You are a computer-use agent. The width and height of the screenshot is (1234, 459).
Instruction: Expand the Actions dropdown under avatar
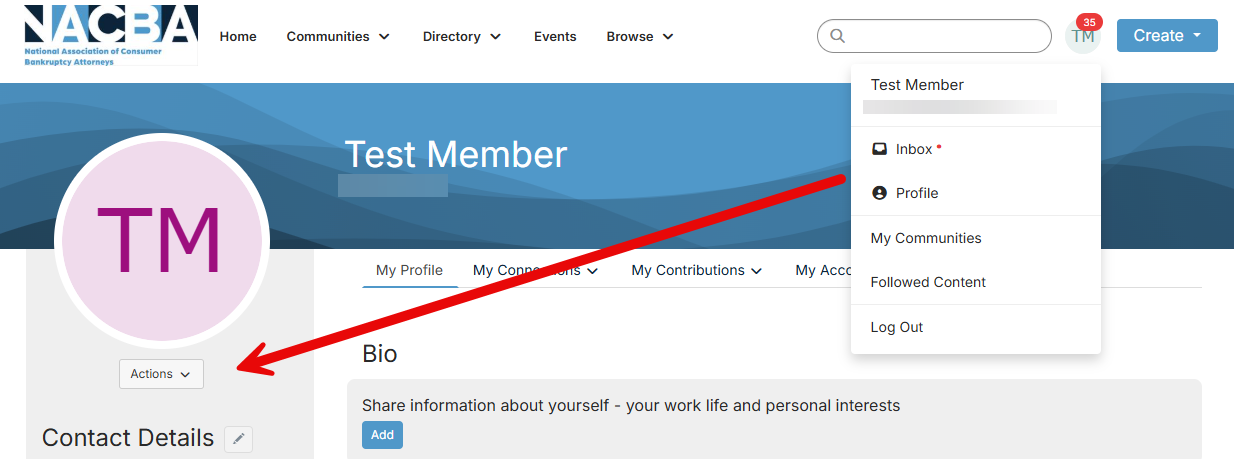[x=161, y=374]
